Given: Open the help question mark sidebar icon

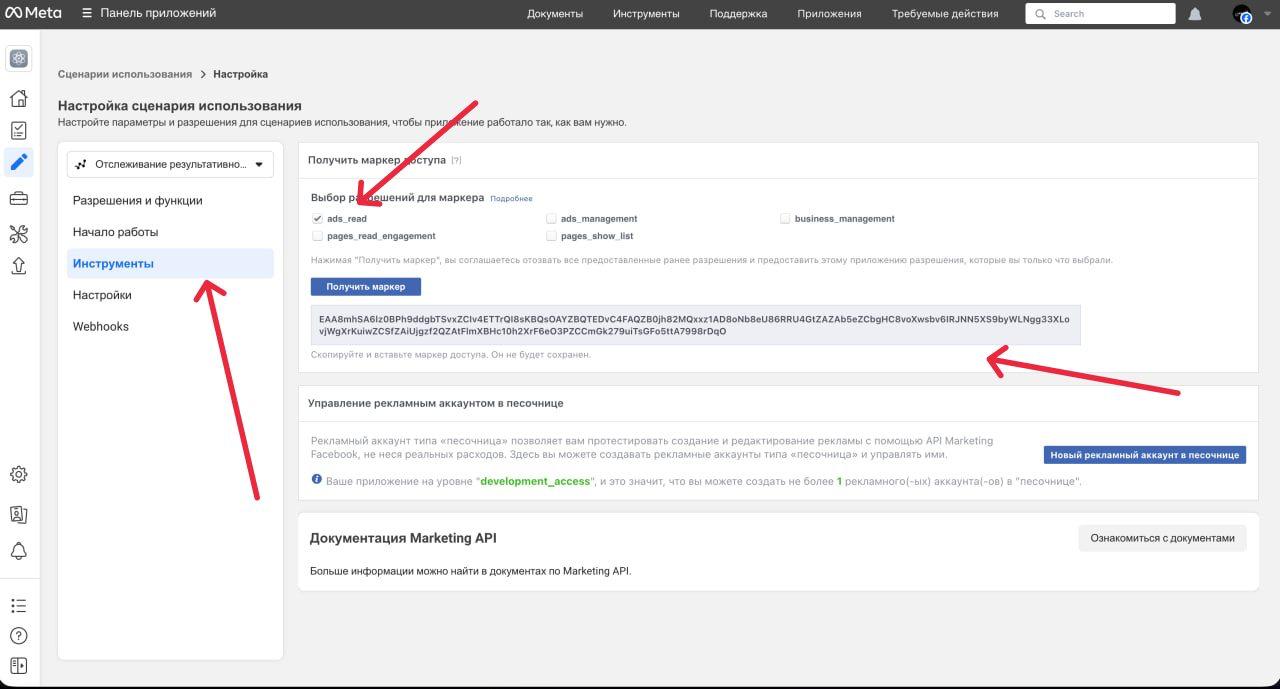Looking at the screenshot, I should pyautogui.click(x=18, y=636).
